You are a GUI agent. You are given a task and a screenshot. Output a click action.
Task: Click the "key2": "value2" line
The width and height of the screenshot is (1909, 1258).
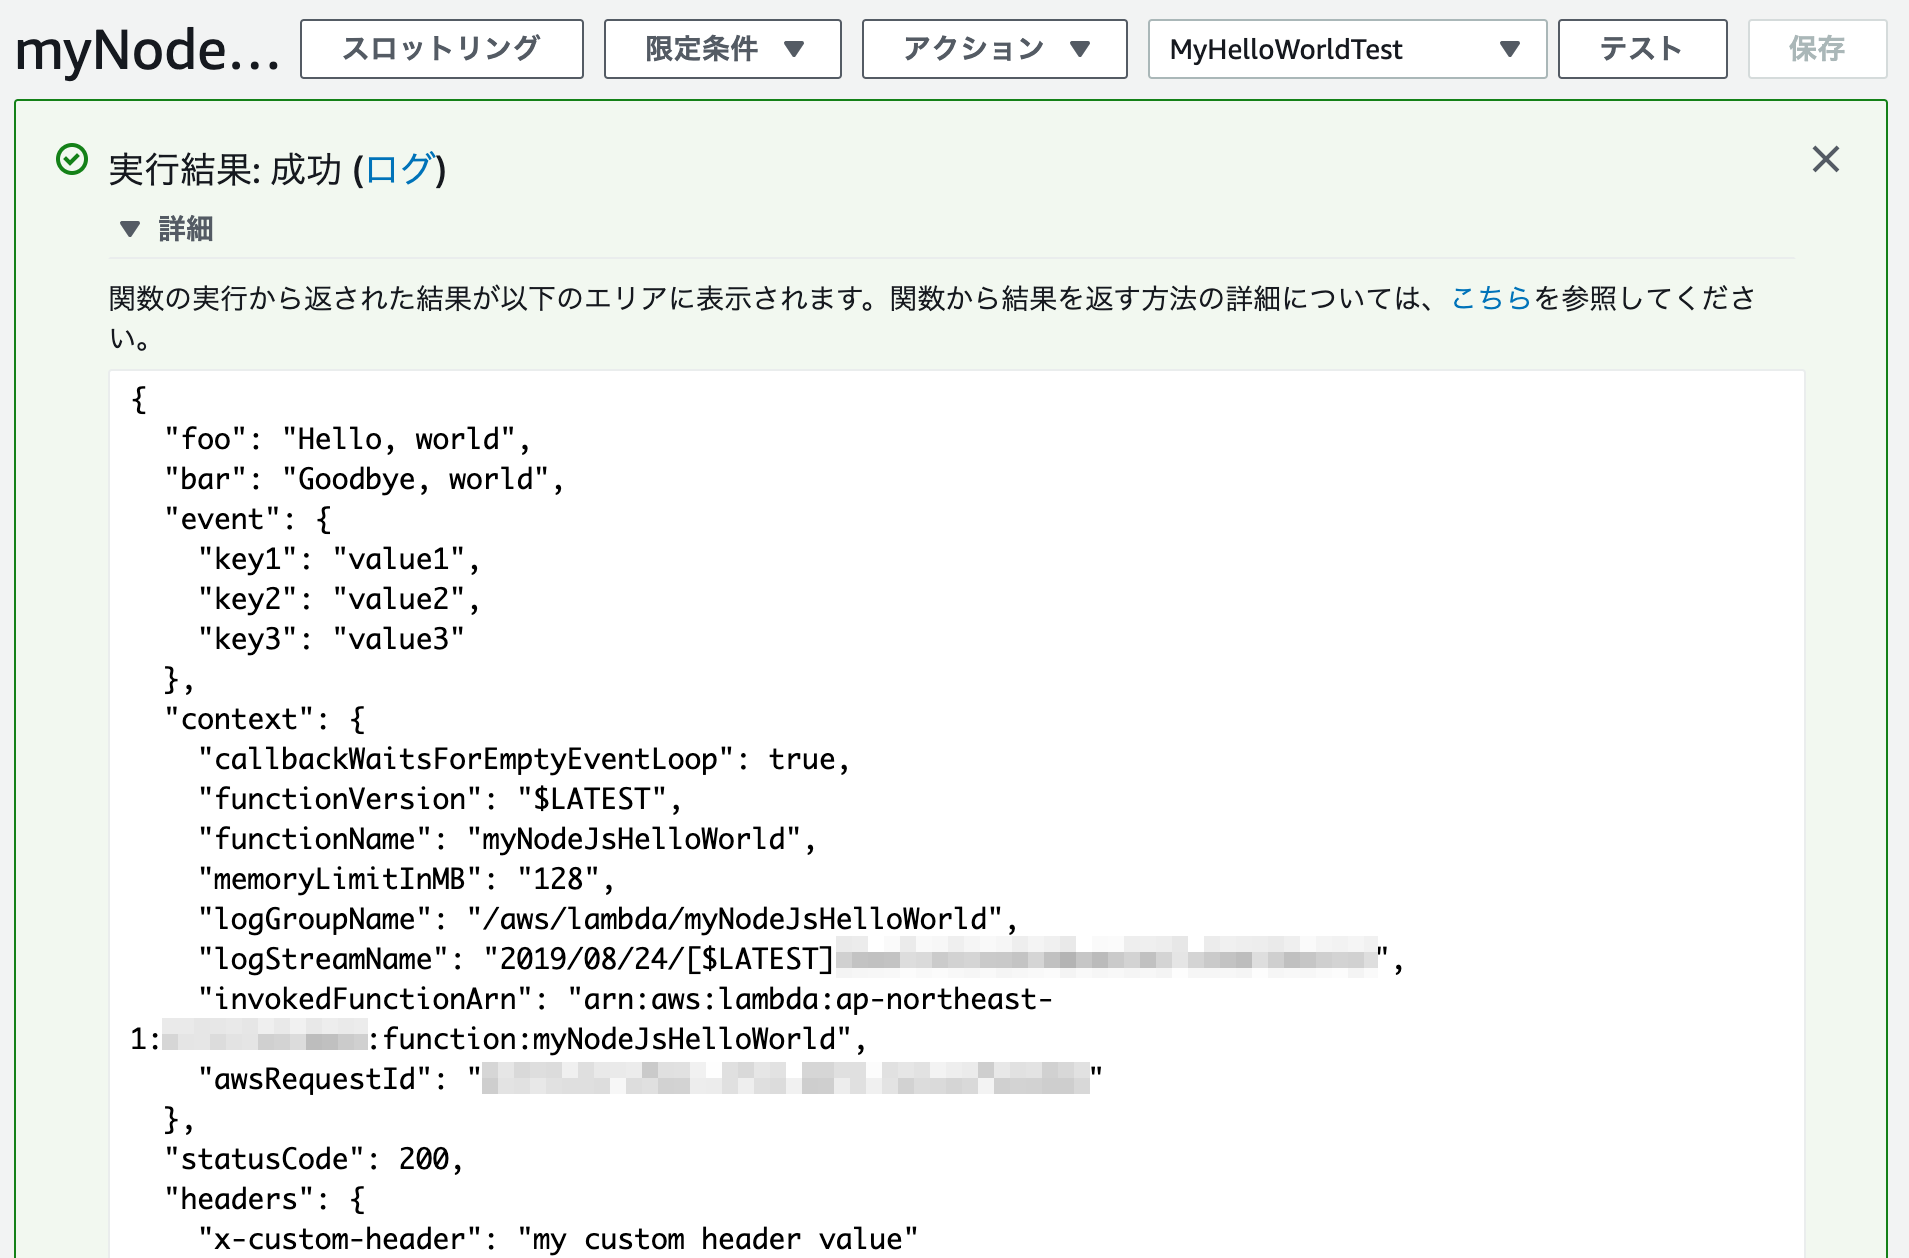point(339,599)
